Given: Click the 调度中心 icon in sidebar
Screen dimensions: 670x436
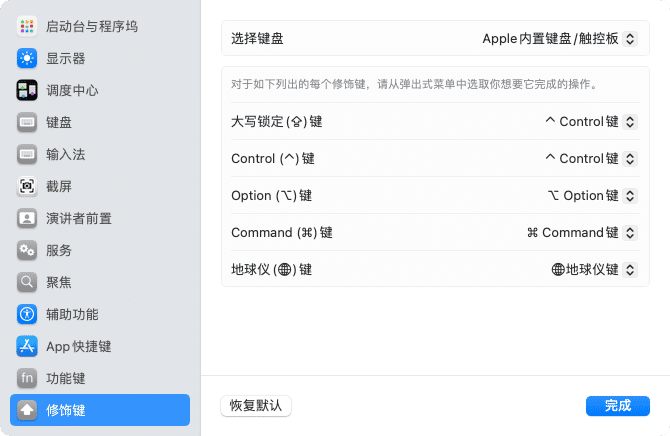Looking at the screenshot, I should [x=27, y=90].
